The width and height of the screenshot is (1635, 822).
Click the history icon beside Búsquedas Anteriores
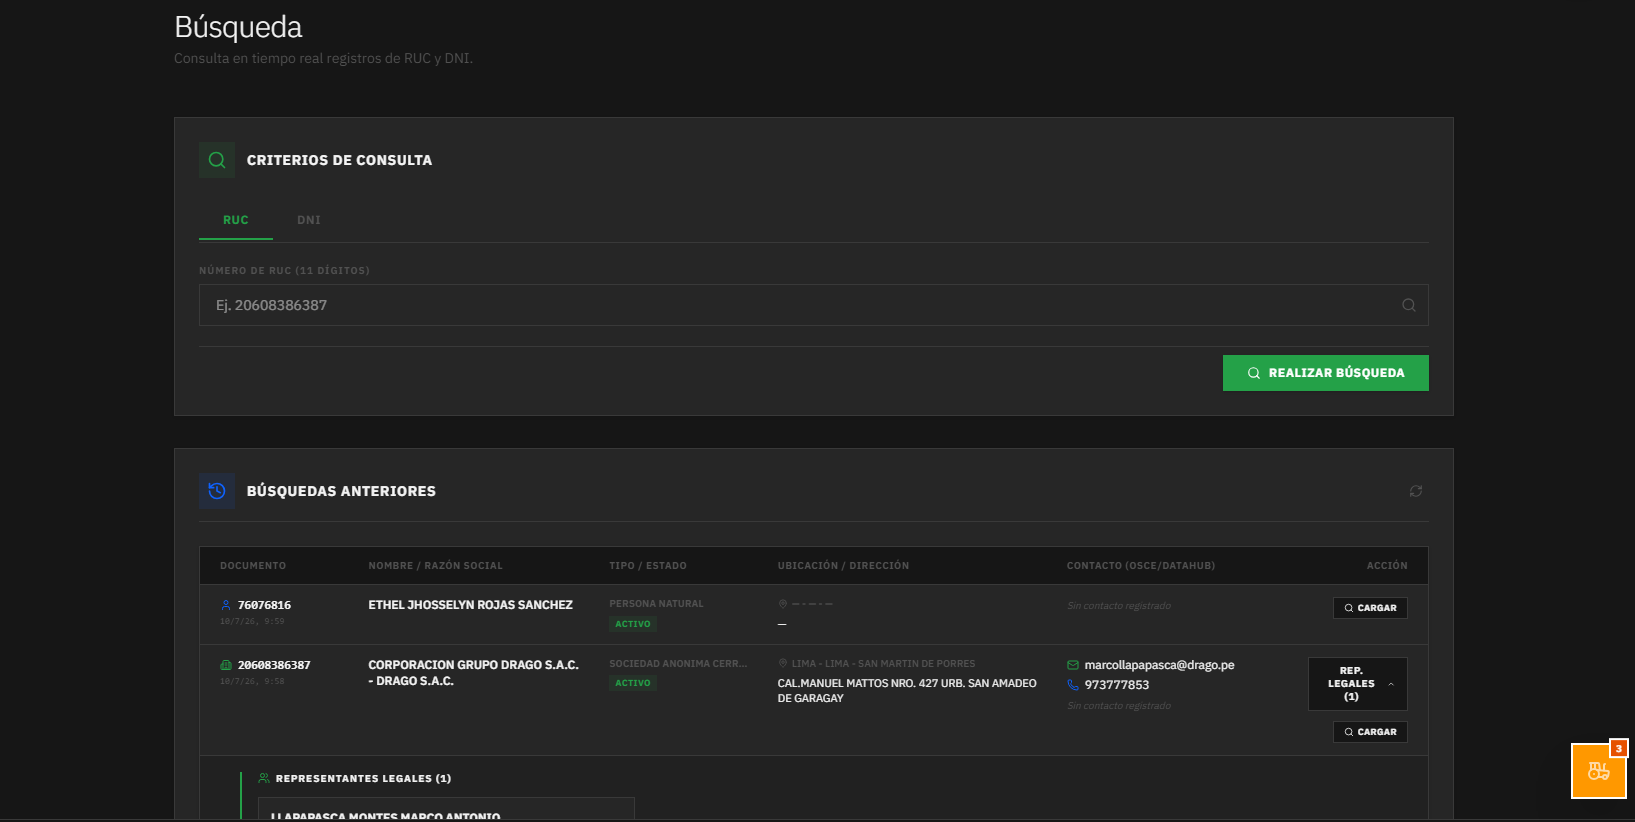pyautogui.click(x=217, y=491)
